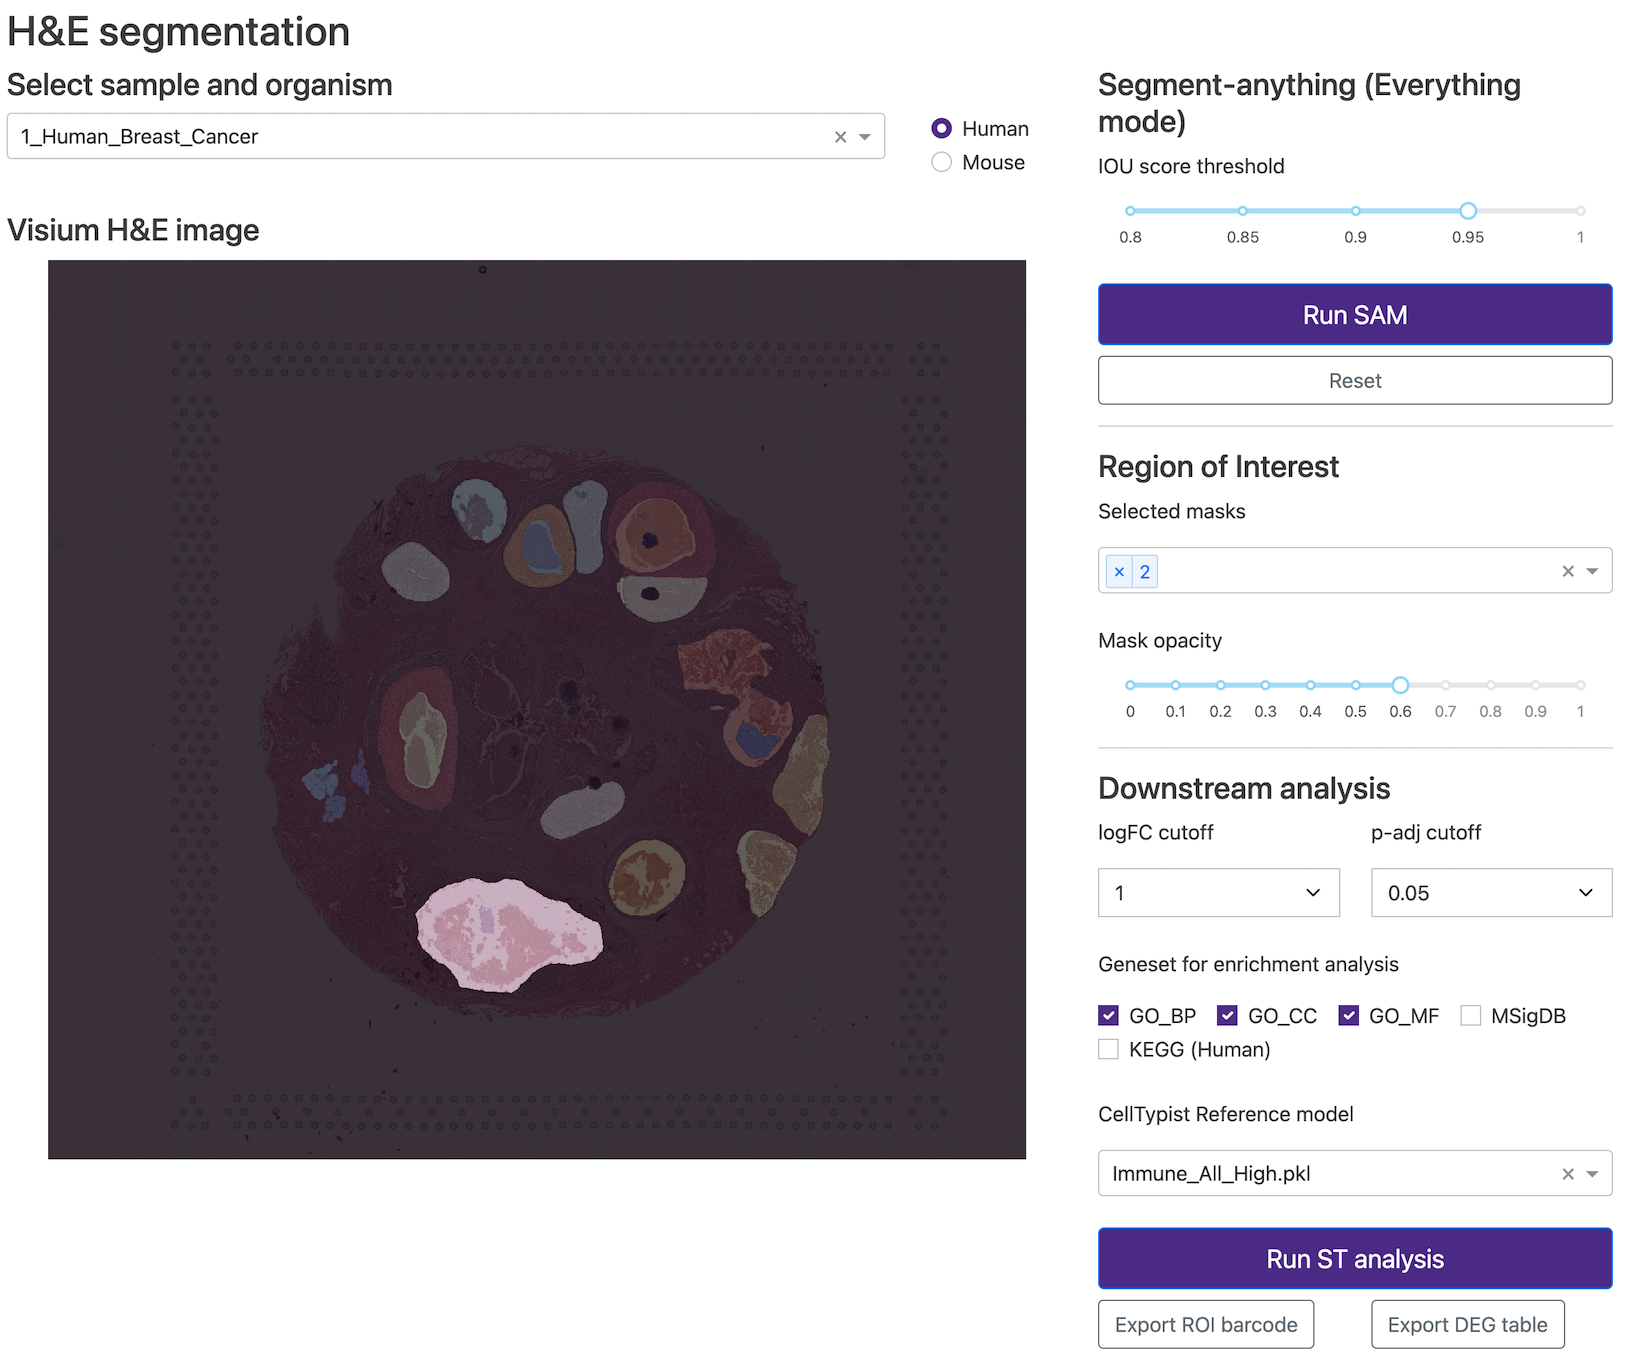Start the Run ST analysis button
The image size is (1632, 1370).
pos(1354,1259)
